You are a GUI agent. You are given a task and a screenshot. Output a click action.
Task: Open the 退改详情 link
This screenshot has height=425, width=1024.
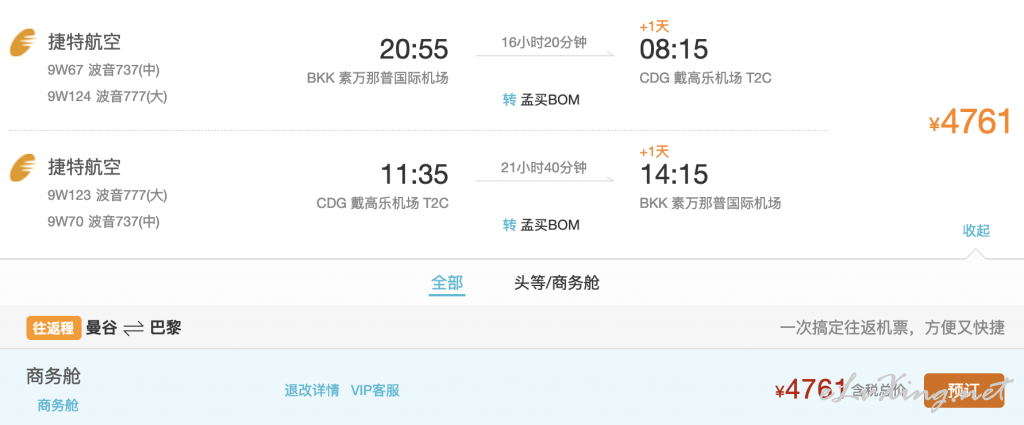click(312, 390)
